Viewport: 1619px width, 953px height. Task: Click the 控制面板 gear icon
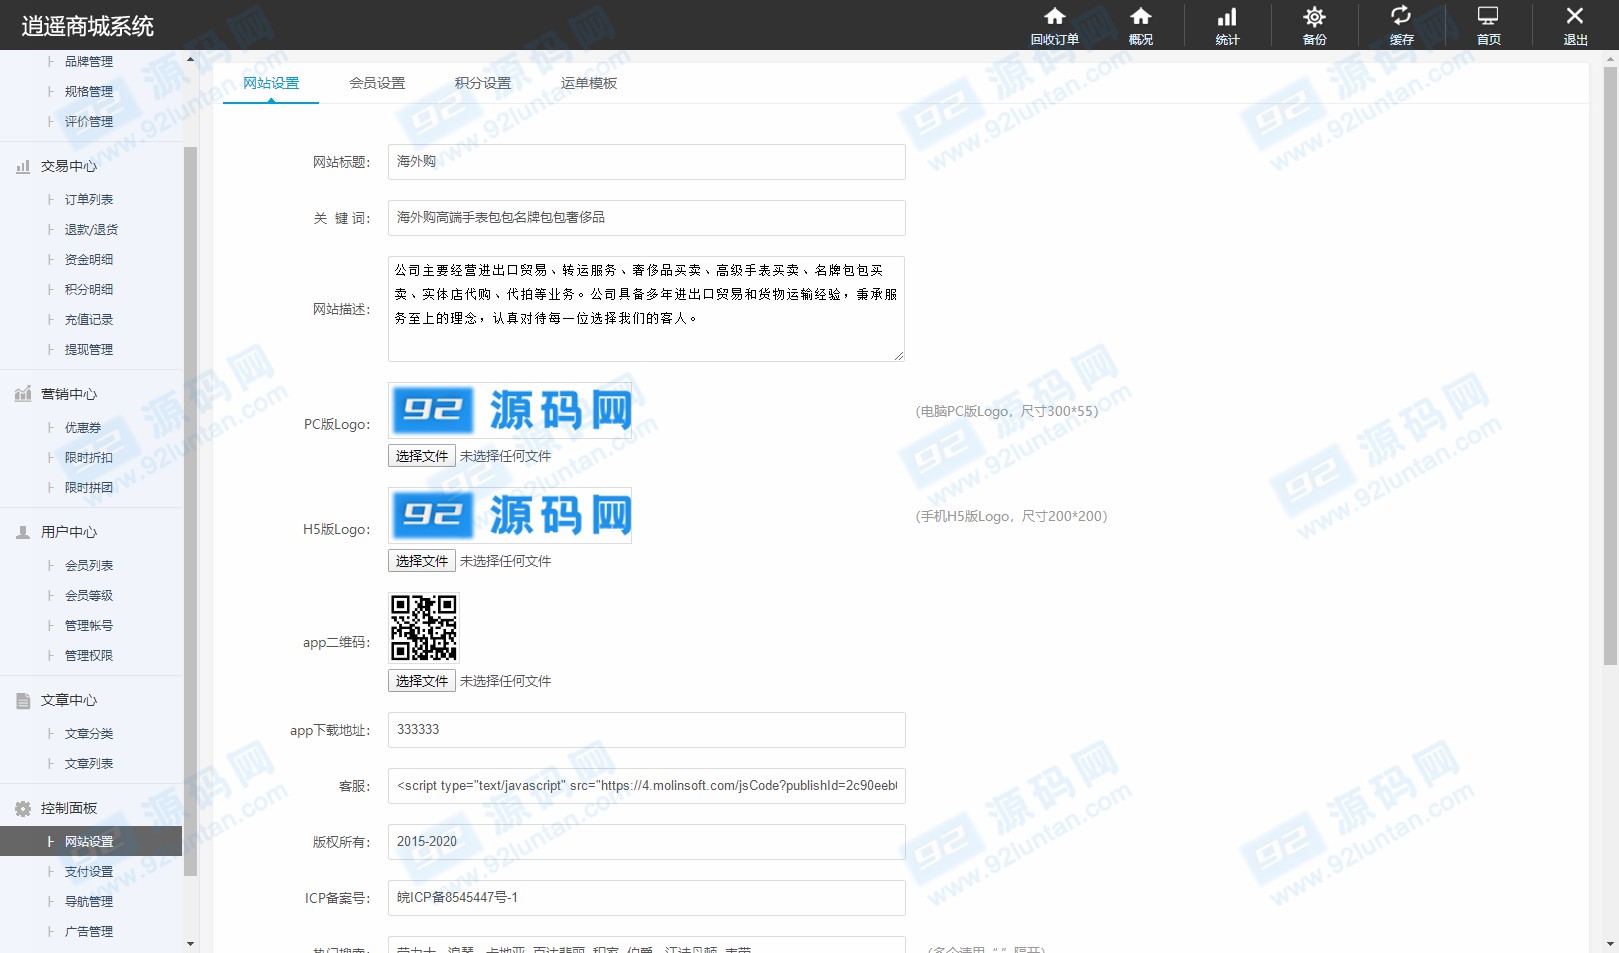23,808
